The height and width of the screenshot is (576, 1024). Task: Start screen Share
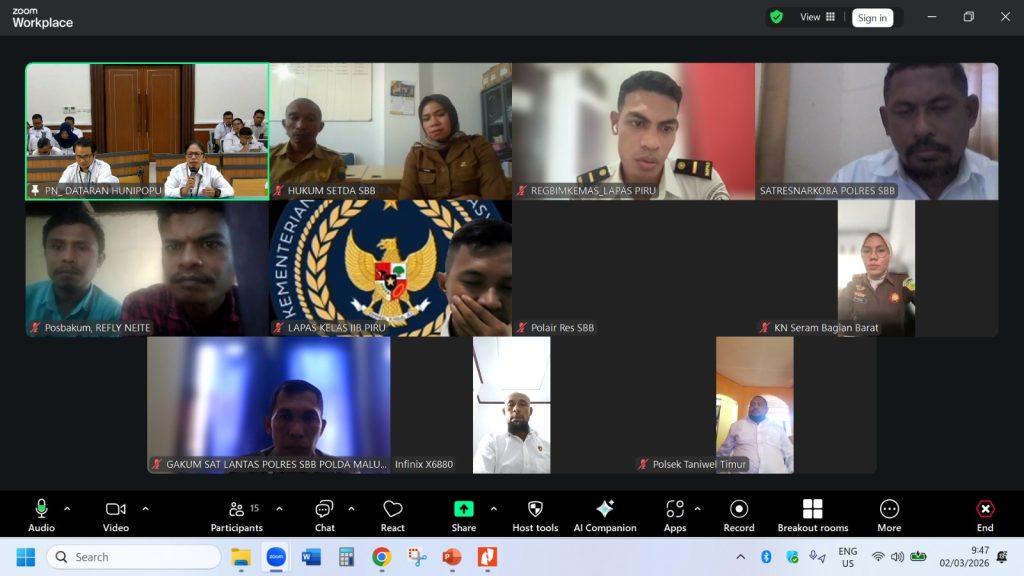coord(464,514)
